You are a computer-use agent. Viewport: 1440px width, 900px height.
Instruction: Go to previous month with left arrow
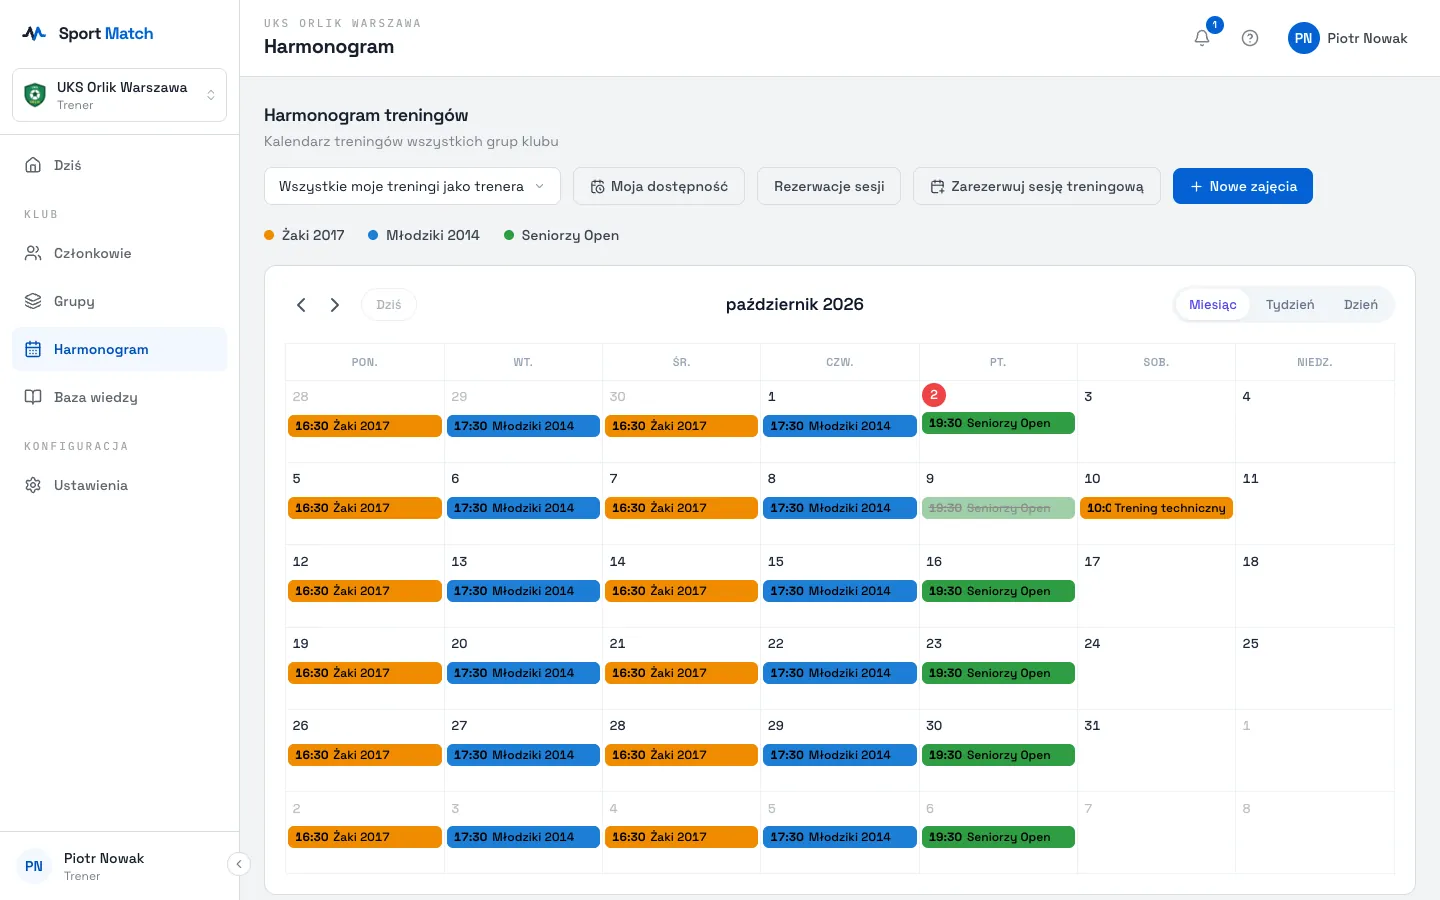click(301, 305)
